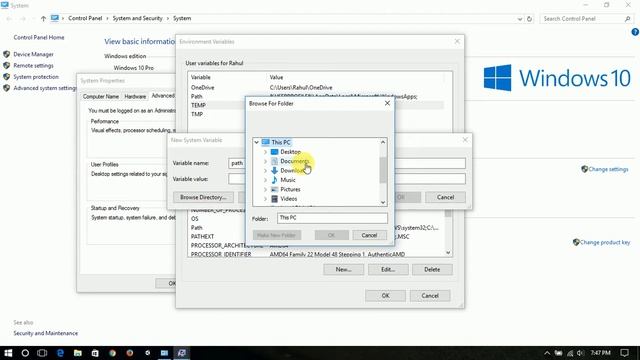Click the Device Manager shield icon
Image resolution: width=640 pixels, height=360 pixels.
pyautogui.click(x=7, y=54)
